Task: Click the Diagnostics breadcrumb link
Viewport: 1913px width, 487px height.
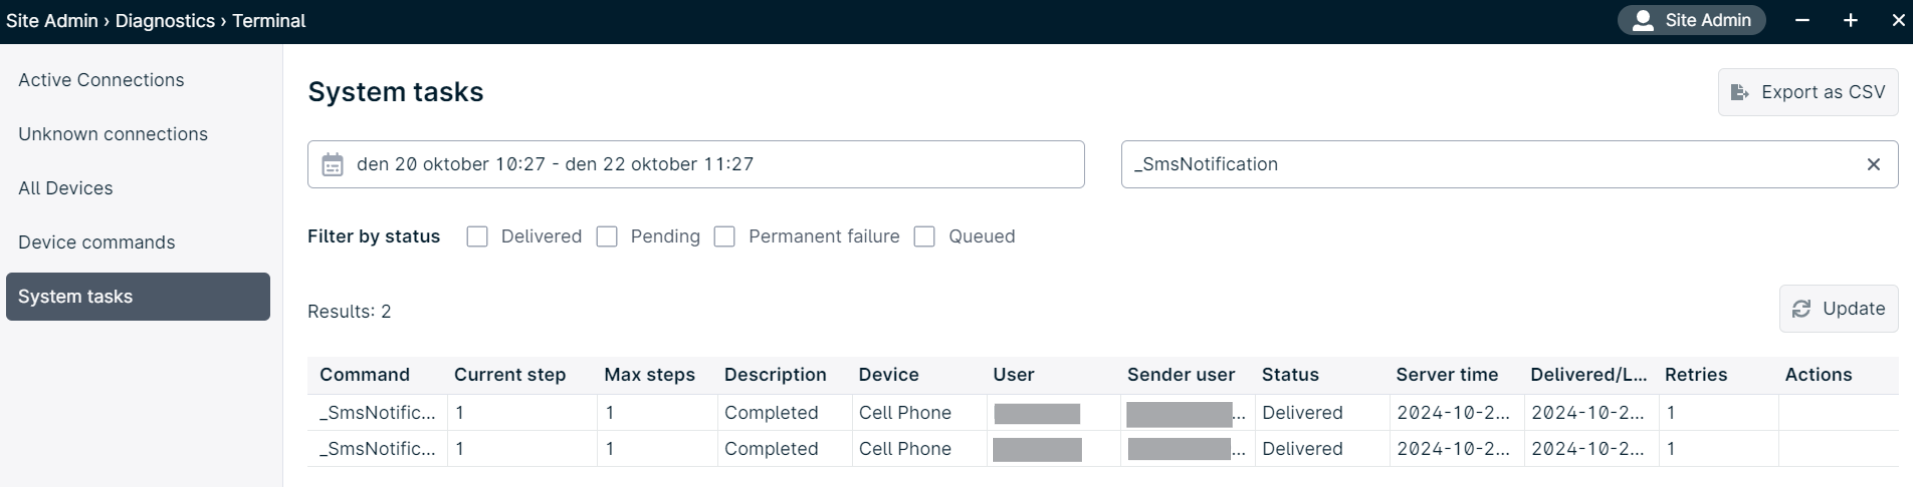Action: tap(165, 21)
